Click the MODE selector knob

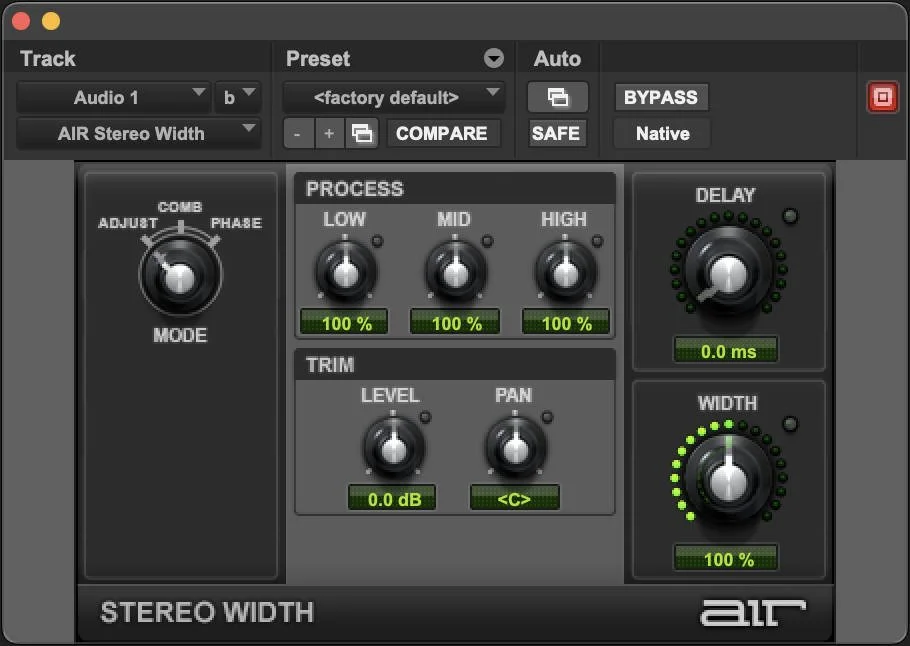[180, 275]
